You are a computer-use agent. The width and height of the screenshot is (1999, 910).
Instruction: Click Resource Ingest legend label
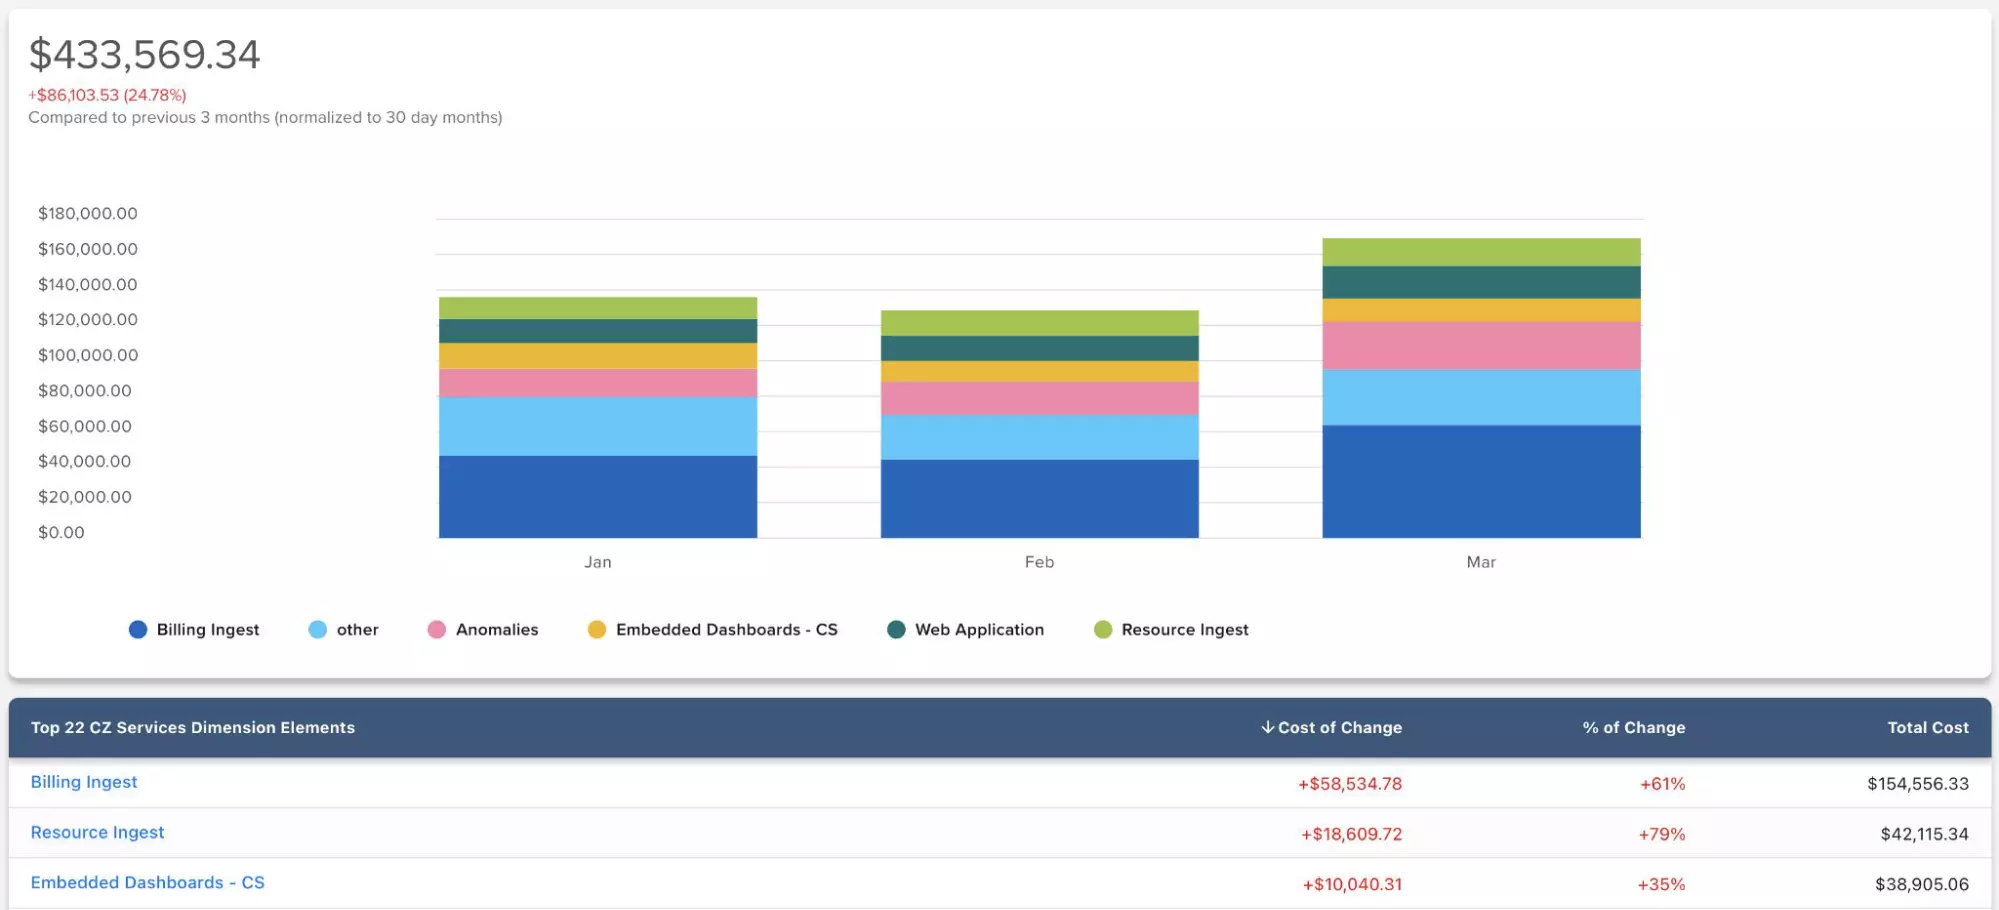pyautogui.click(x=1185, y=629)
